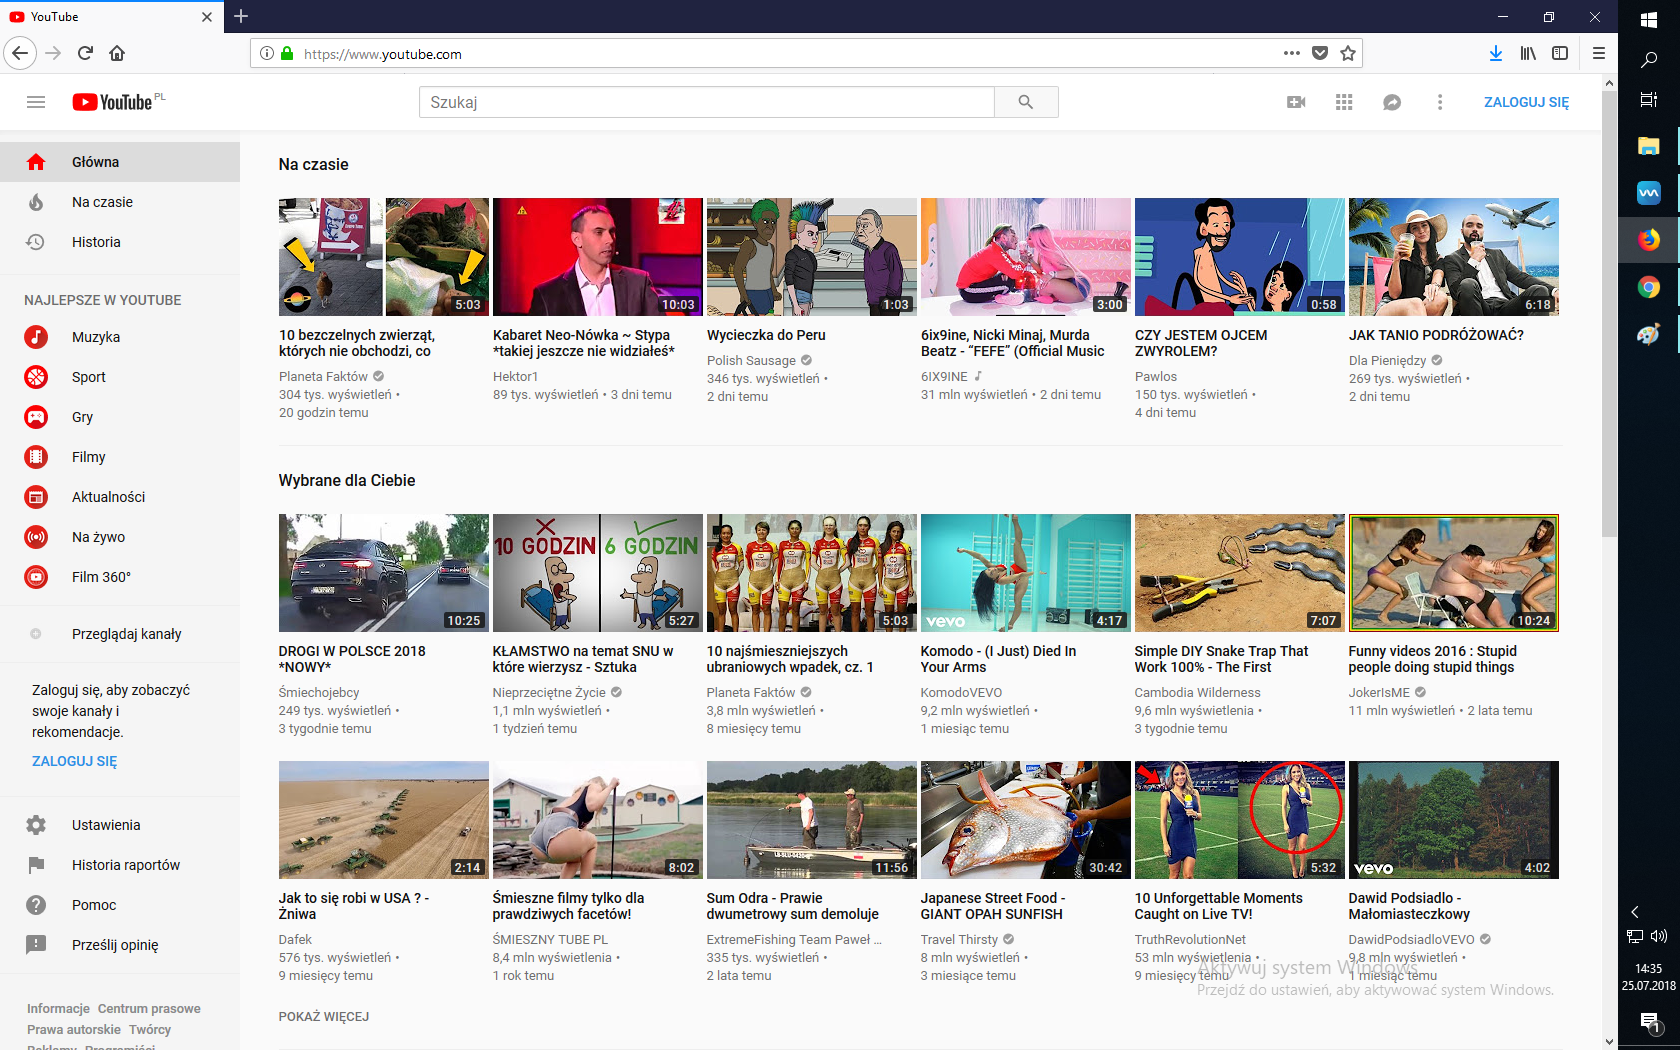This screenshot has height=1050, width=1680.
Task: Open the YouTube hamburger guide menu
Action: [36, 102]
